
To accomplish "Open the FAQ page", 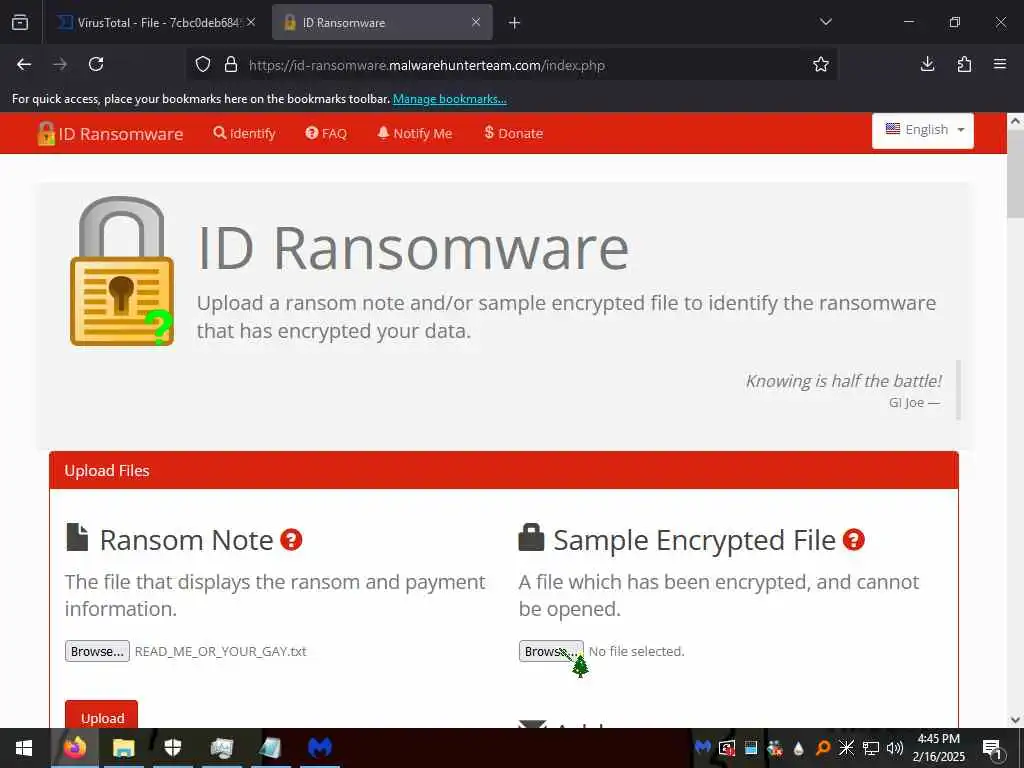I will [326, 133].
